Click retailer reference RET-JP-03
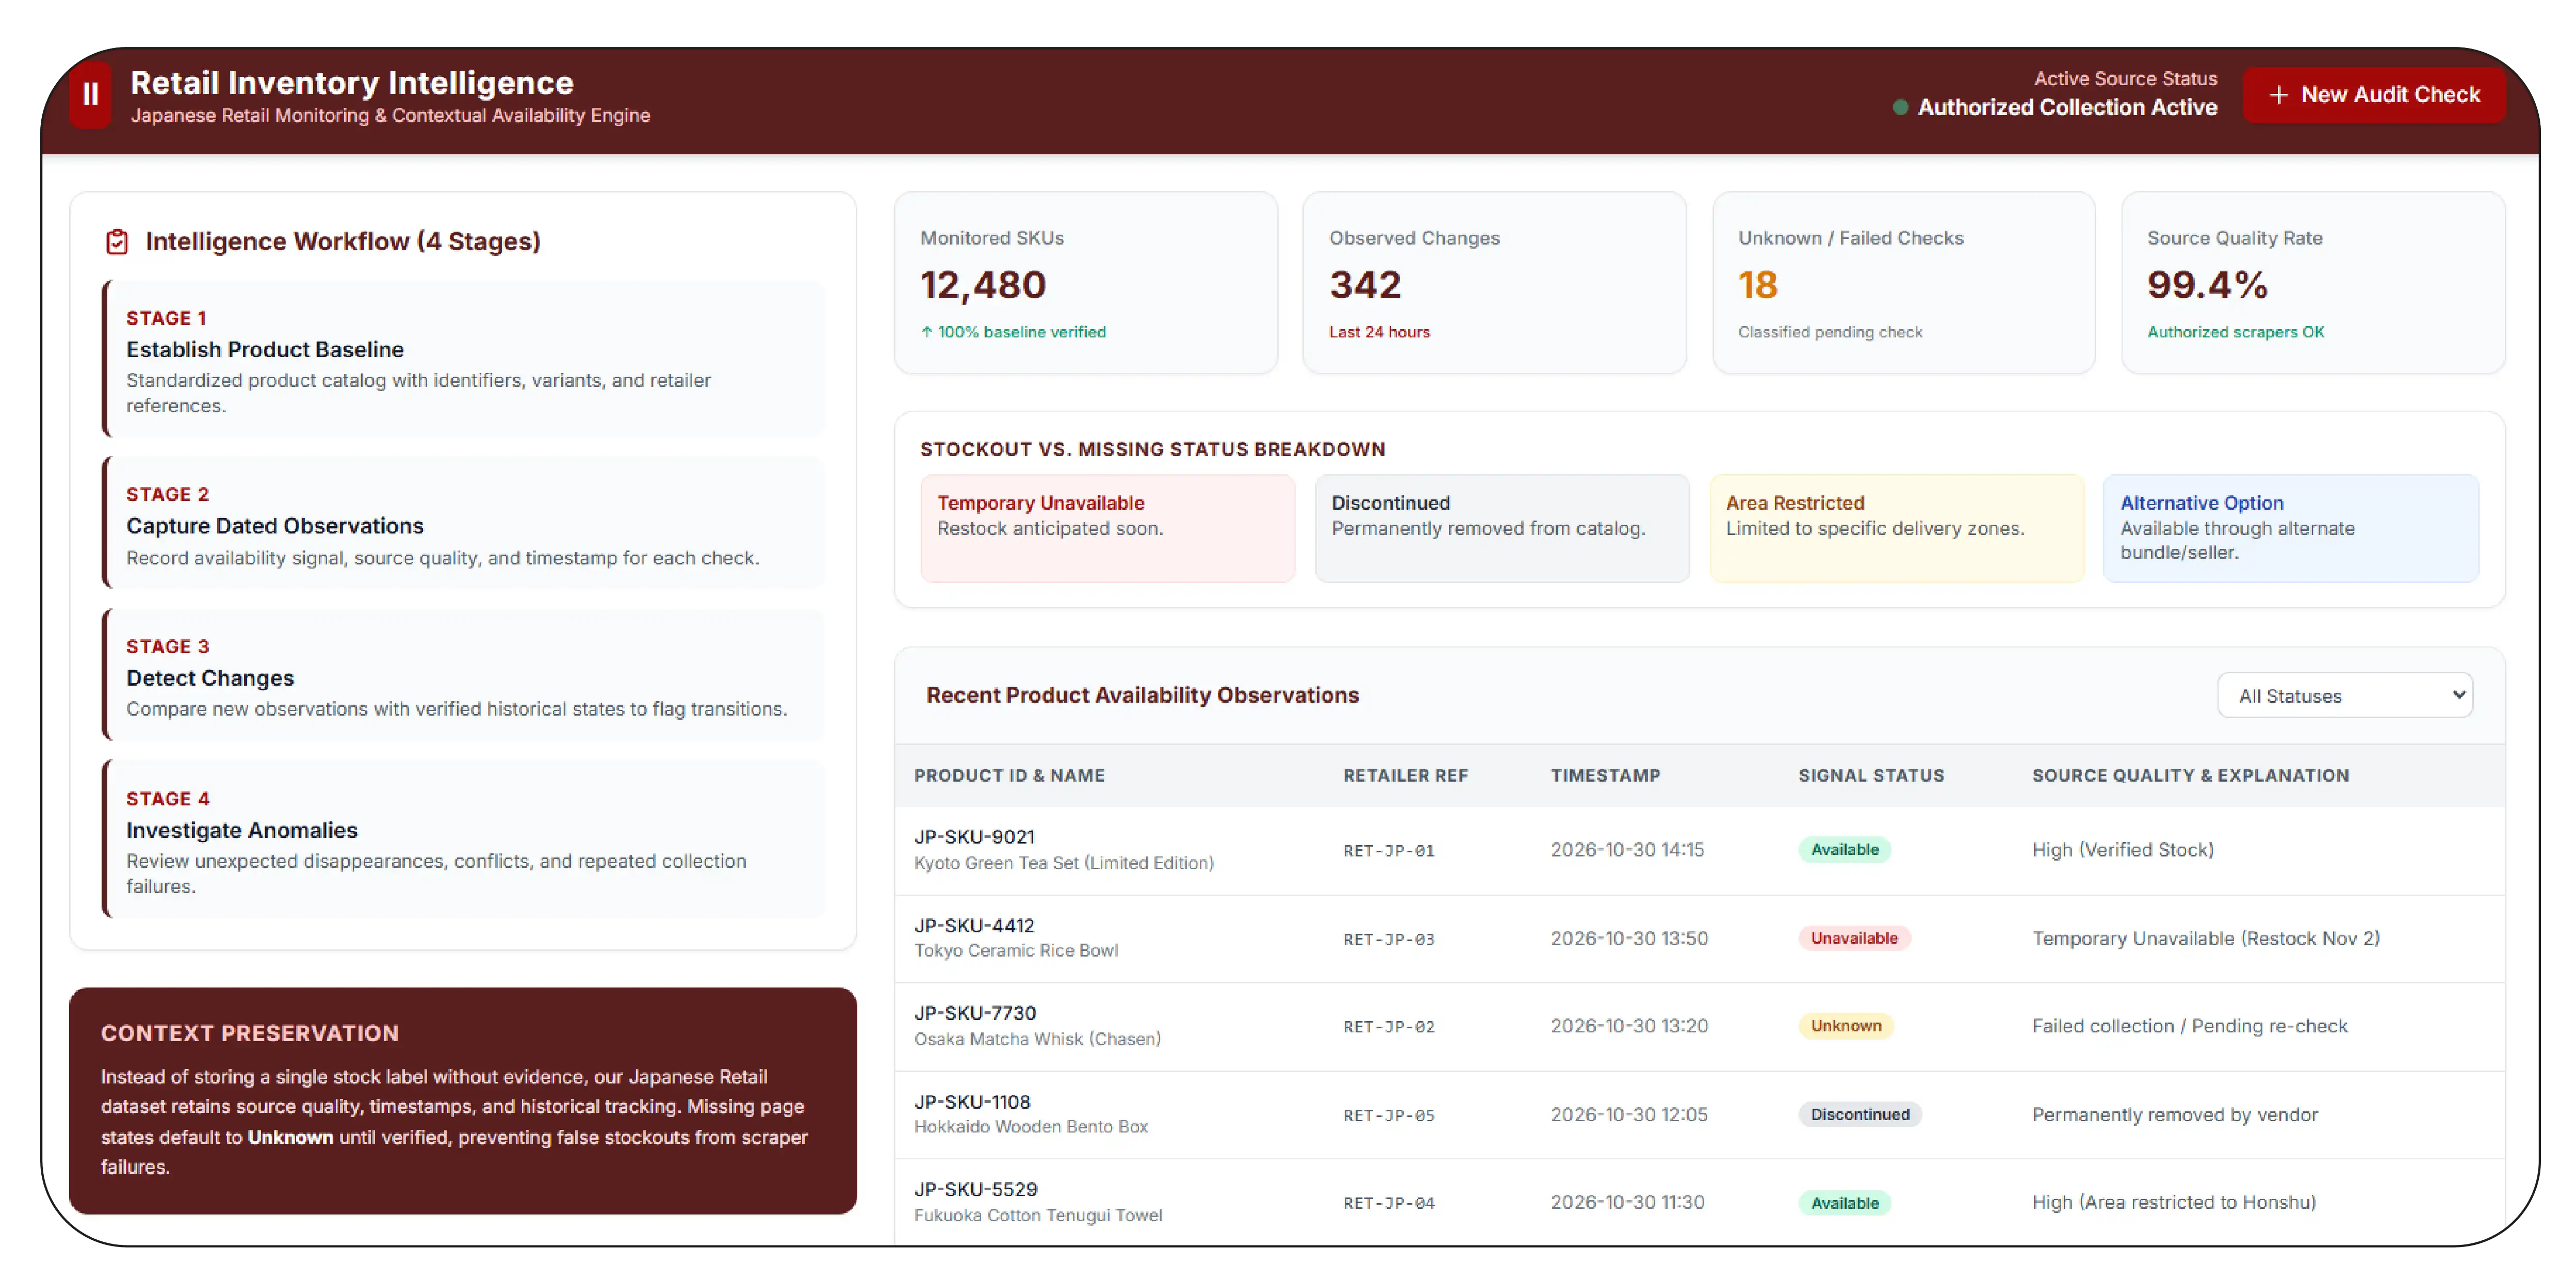This screenshot has height=1279, width=2576. click(1388, 940)
